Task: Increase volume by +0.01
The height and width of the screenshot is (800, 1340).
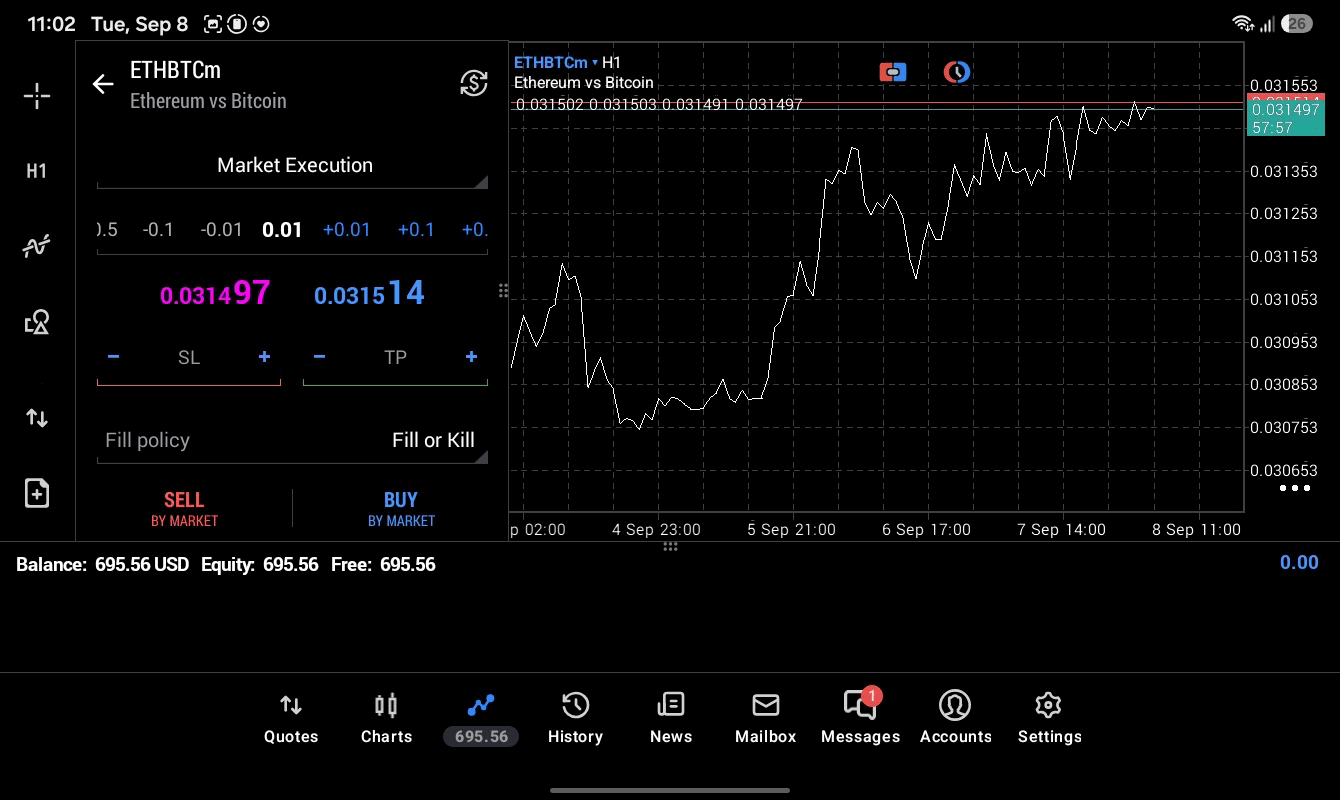Action: click(x=346, y=230)
